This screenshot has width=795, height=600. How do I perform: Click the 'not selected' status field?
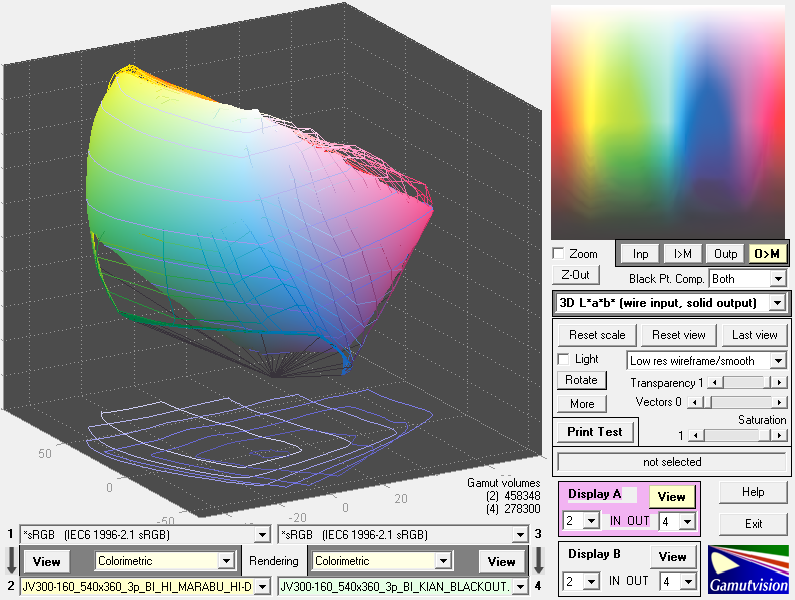click(672, 462)
